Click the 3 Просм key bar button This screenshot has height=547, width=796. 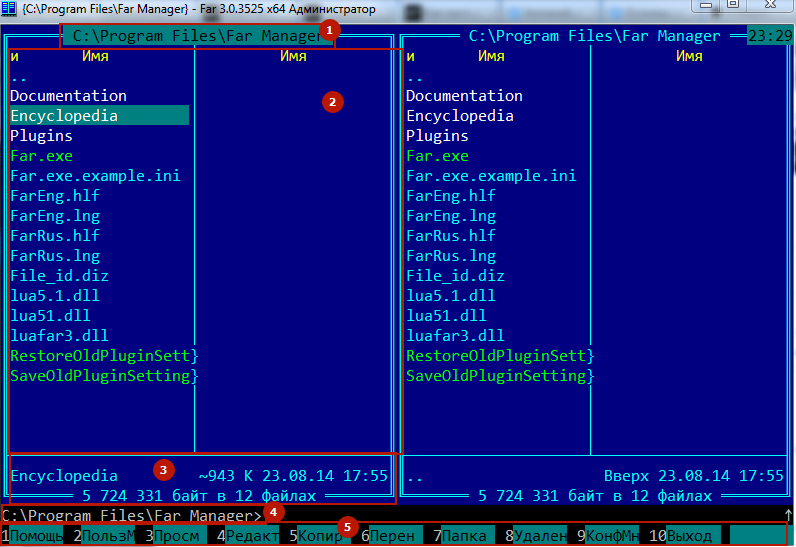[176, 535]
